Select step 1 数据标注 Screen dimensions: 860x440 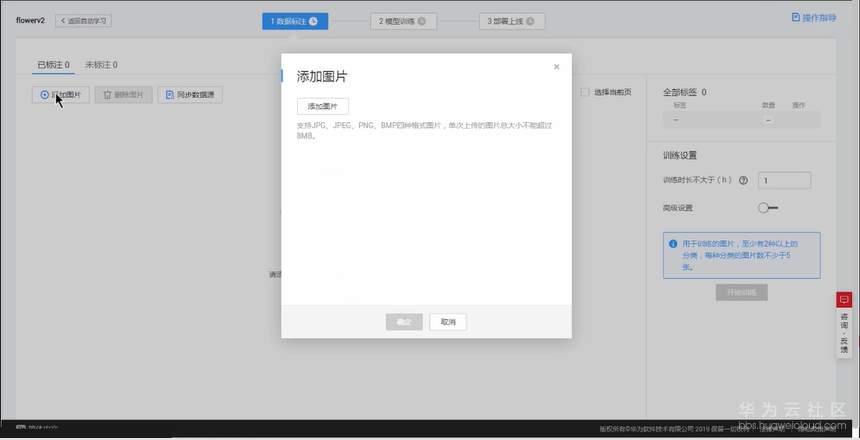click(x=295, y=21)
